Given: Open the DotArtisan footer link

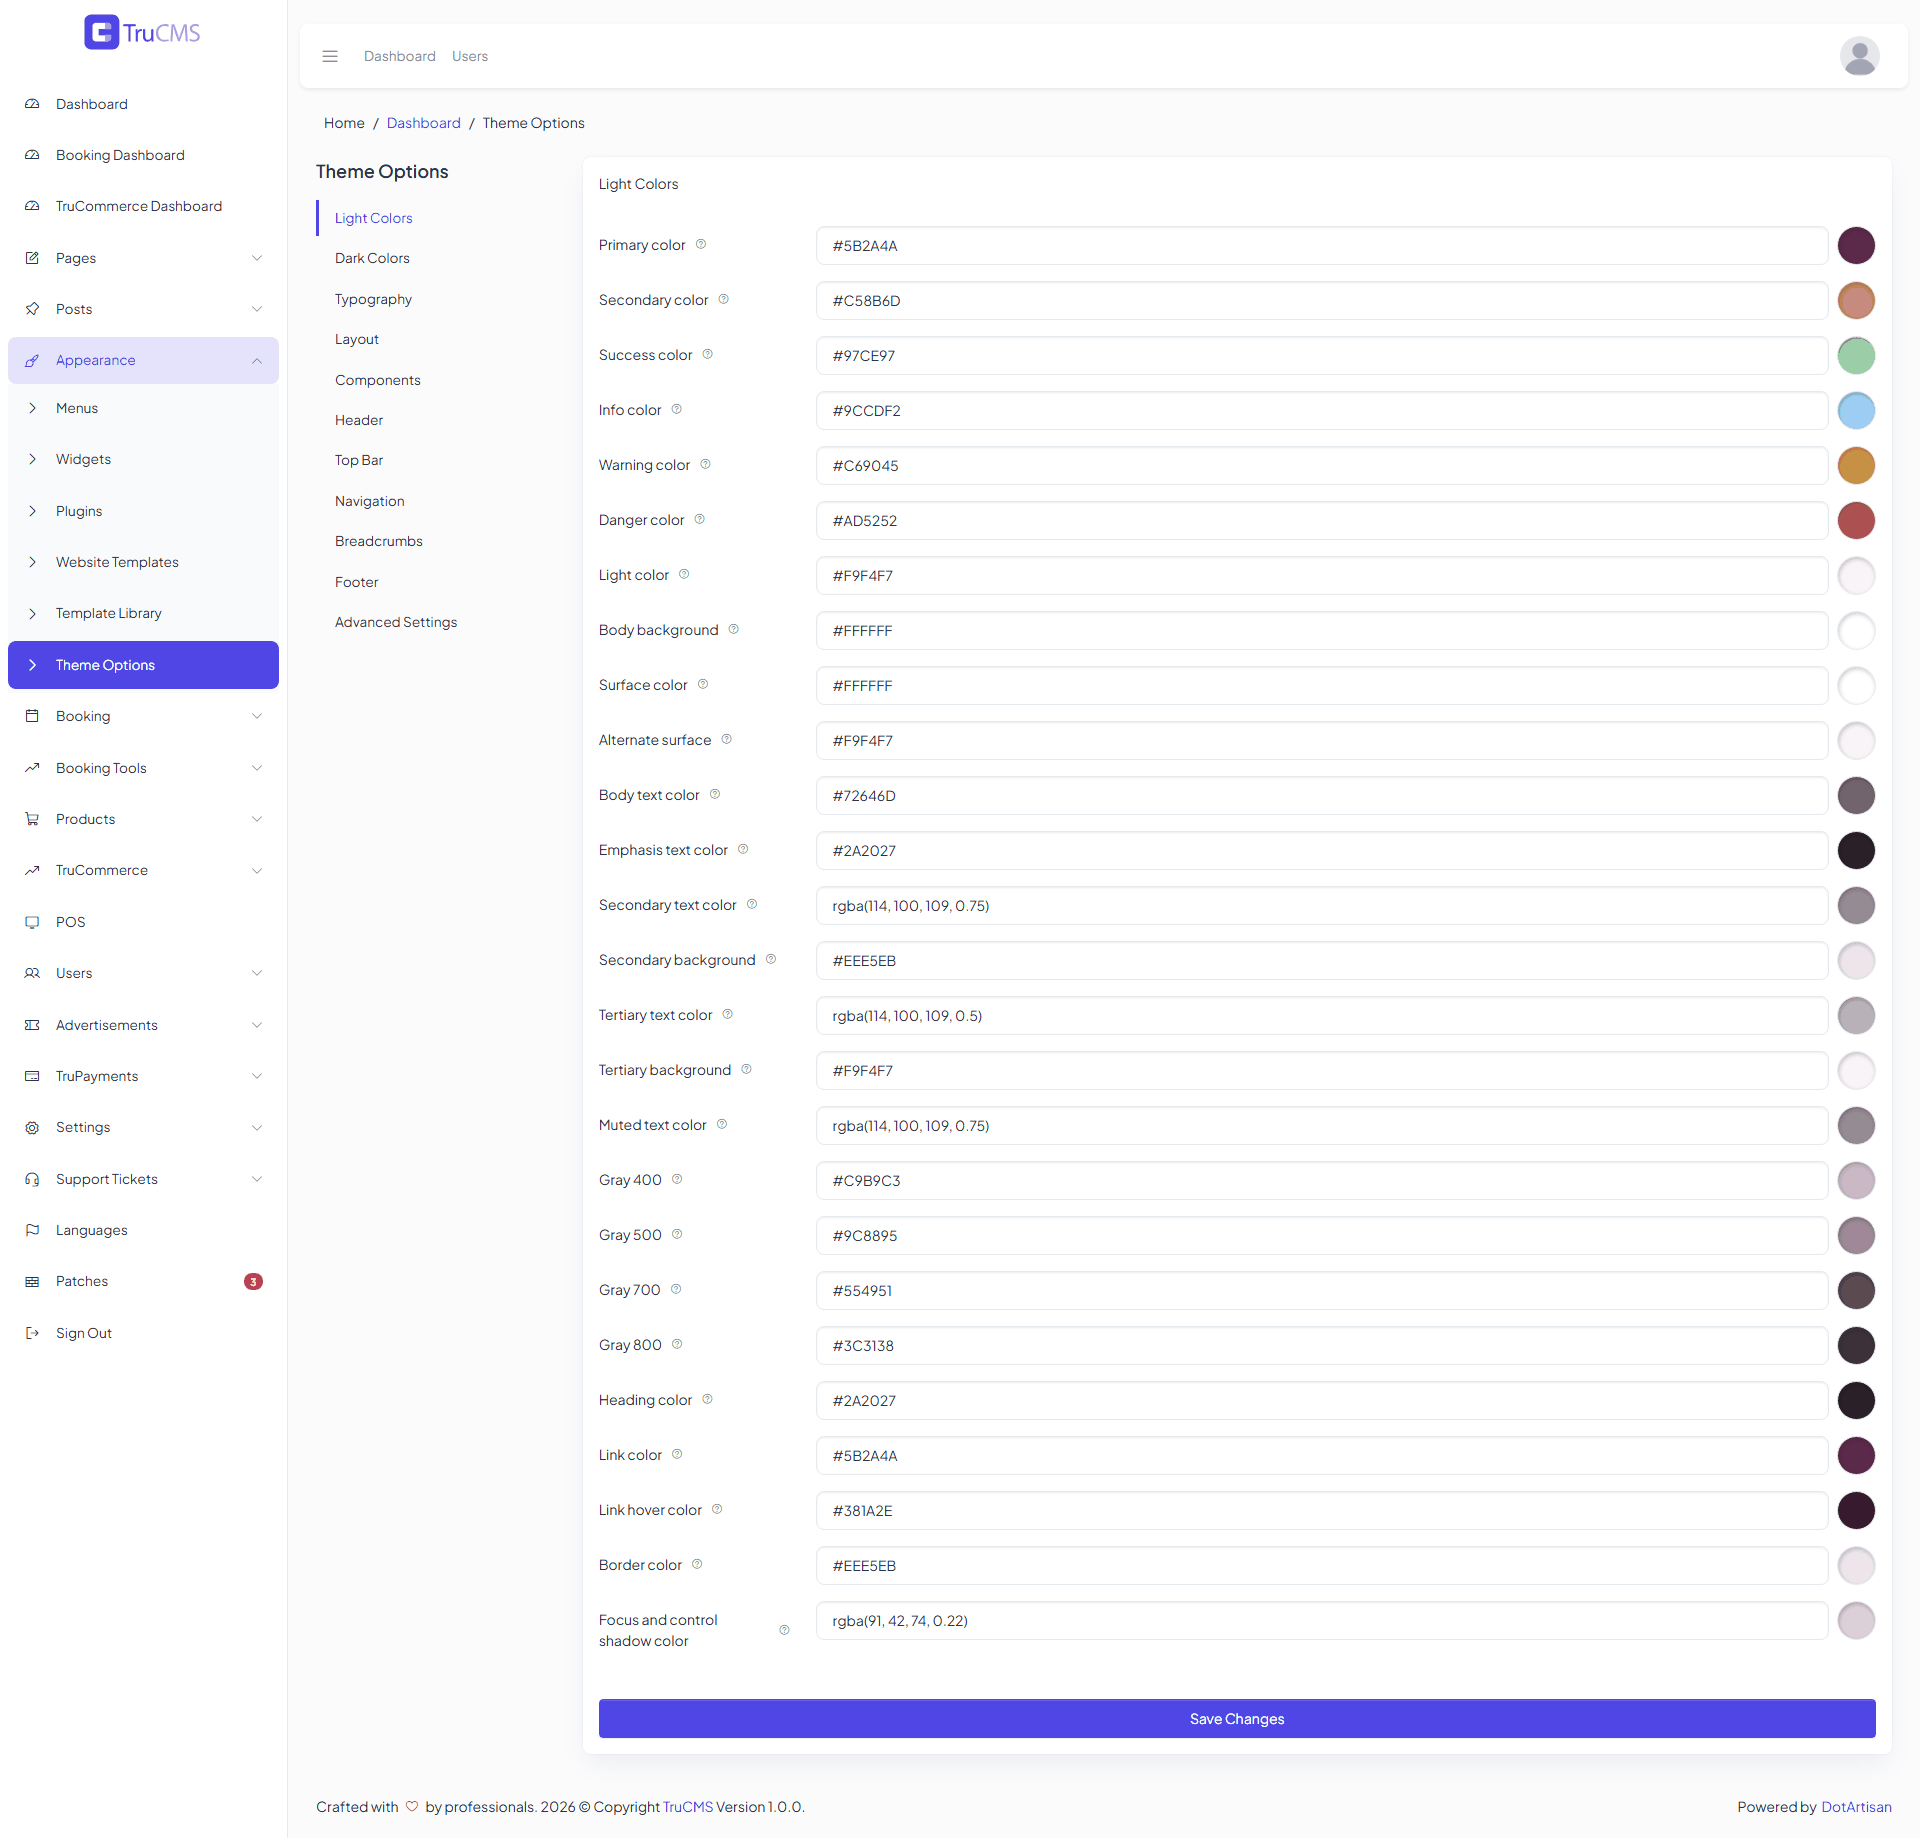Looking at the screenshot, I should tap(1856, 1807).
